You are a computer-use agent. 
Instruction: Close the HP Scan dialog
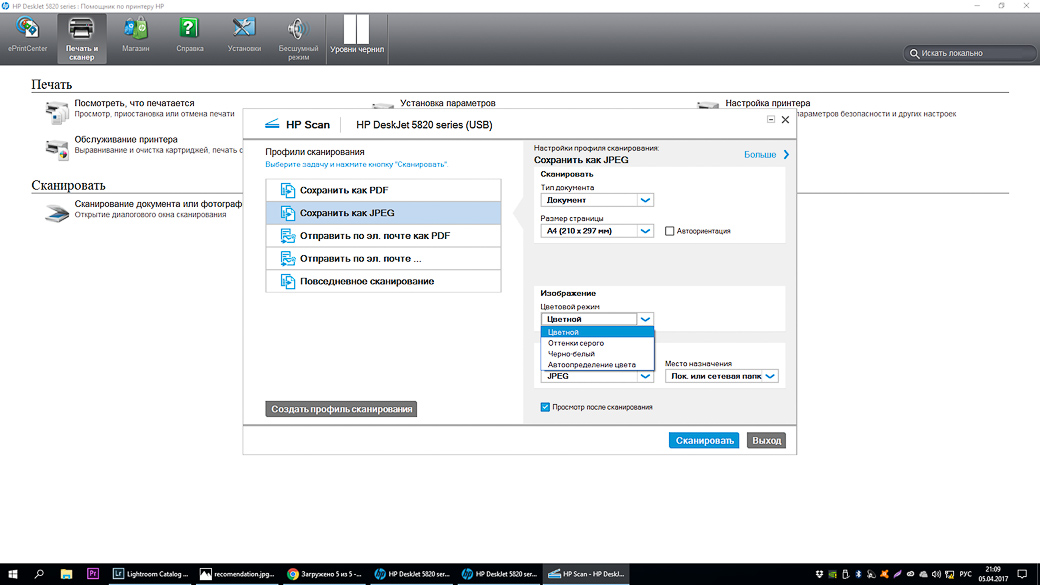tap(785, 119)
